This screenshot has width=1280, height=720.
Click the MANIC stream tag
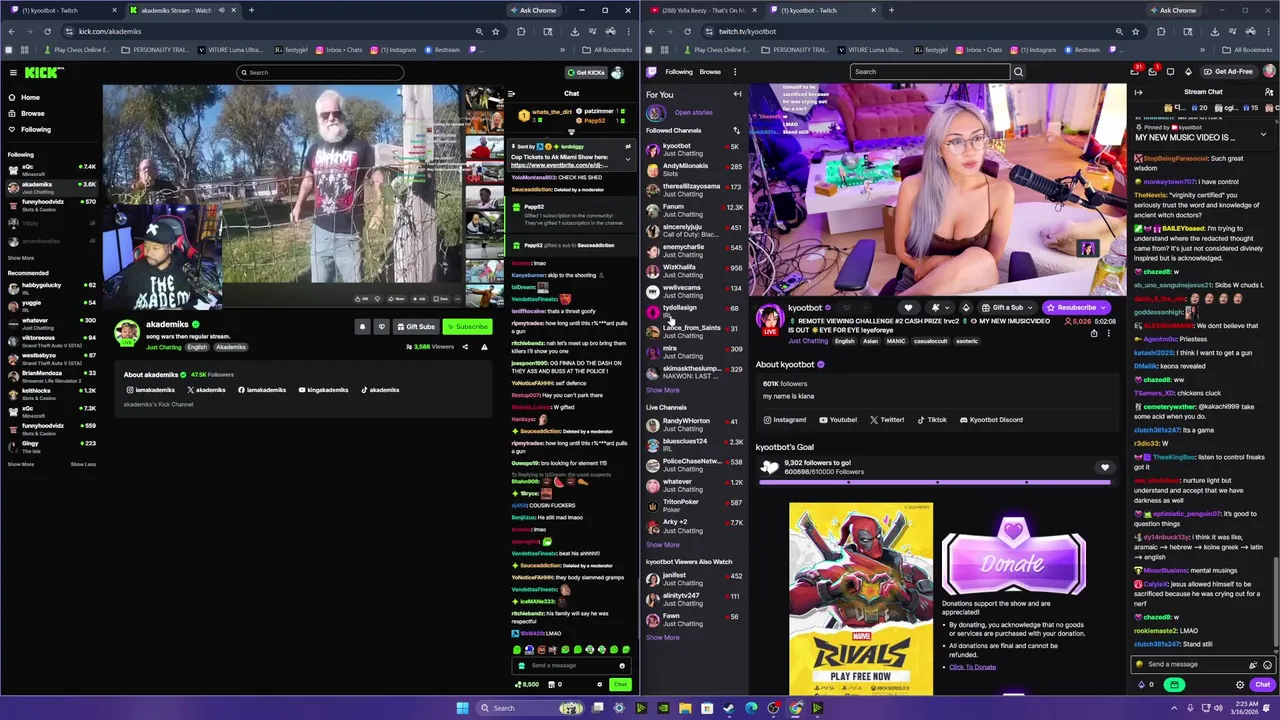pyautogui.click(x=895, y=341)
